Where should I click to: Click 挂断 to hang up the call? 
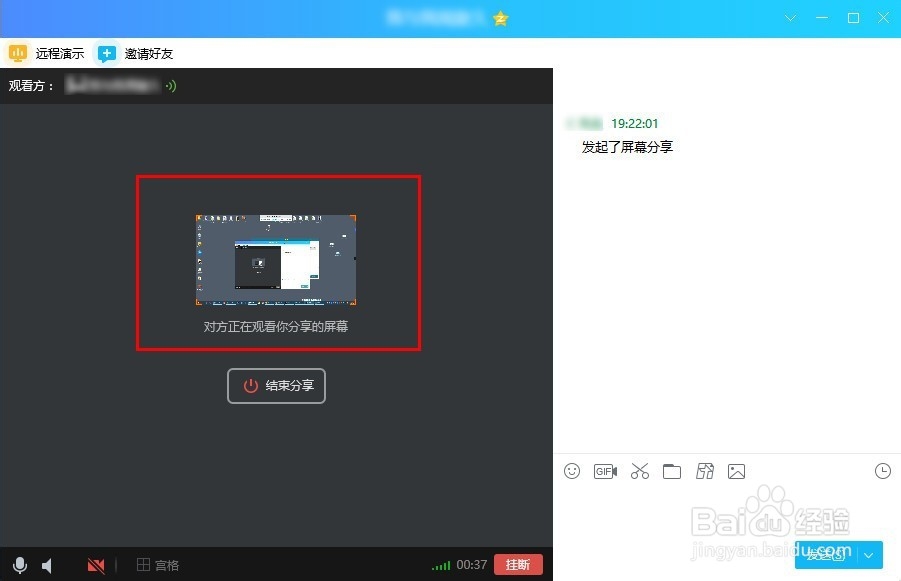coord(518,564)
